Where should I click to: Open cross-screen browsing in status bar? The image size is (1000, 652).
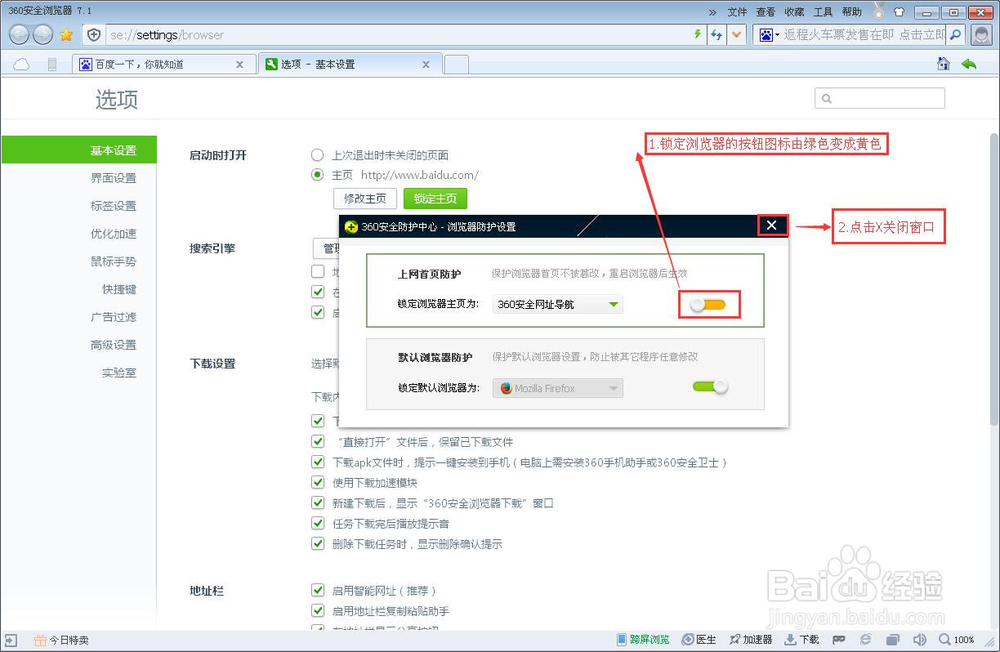click(x=643, y=639)
